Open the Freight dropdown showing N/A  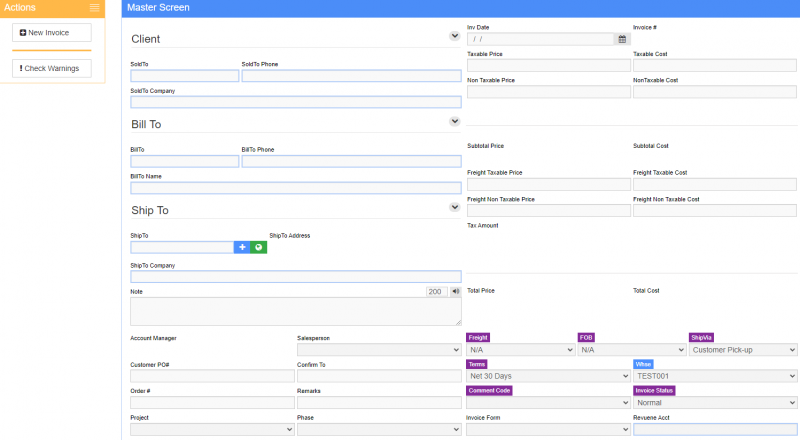coord(521,350)
